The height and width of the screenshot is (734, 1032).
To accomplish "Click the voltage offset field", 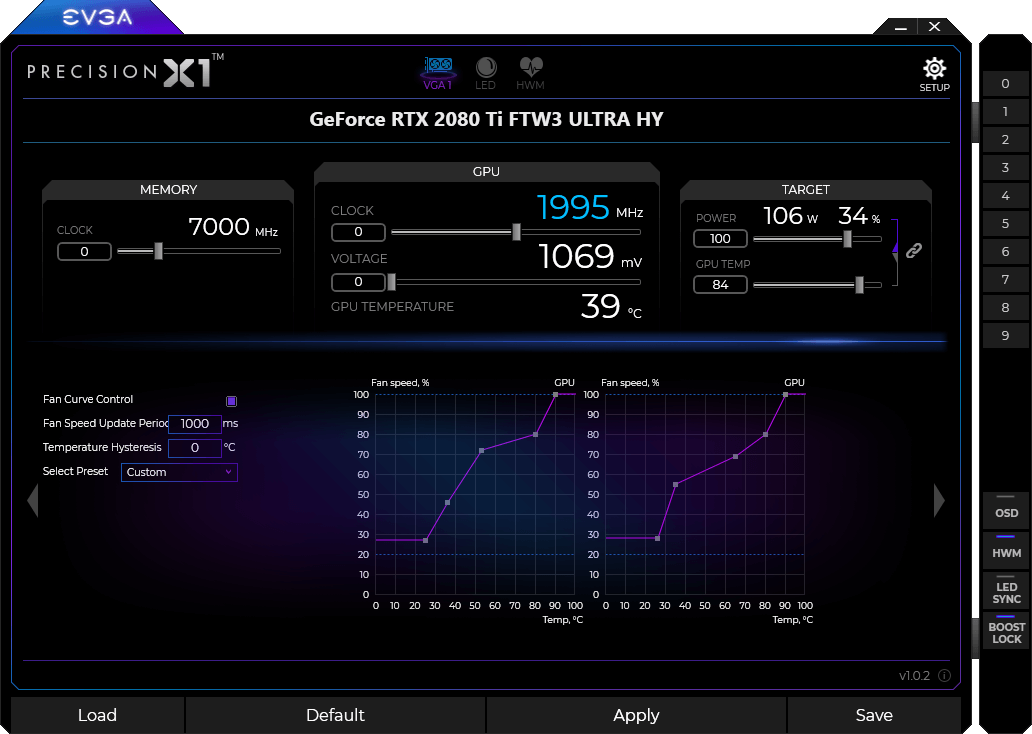I will coord(358,282).
